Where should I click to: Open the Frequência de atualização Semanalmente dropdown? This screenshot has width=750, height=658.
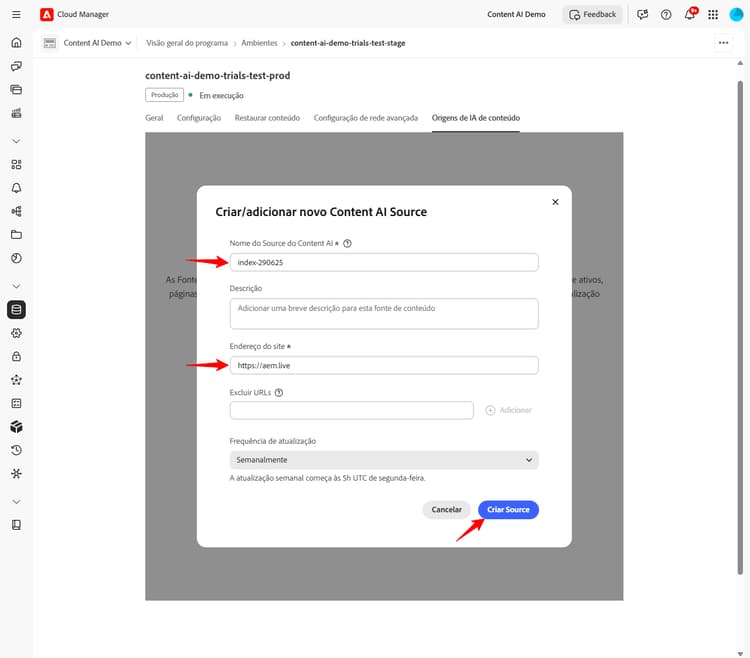click(384, 460)
